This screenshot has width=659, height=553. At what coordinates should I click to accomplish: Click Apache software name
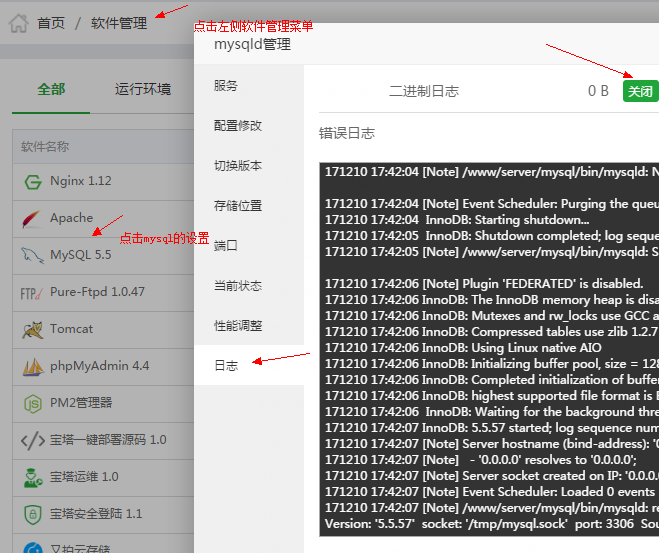[x=71, y=218]
